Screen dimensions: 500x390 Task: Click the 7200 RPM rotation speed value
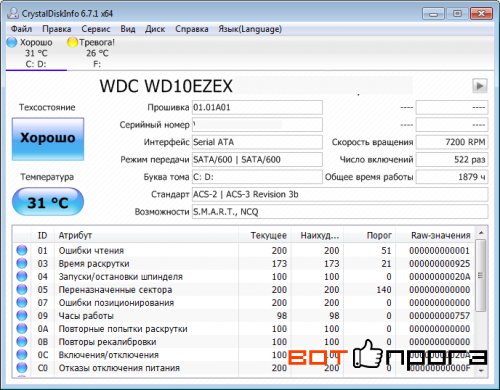452,142
